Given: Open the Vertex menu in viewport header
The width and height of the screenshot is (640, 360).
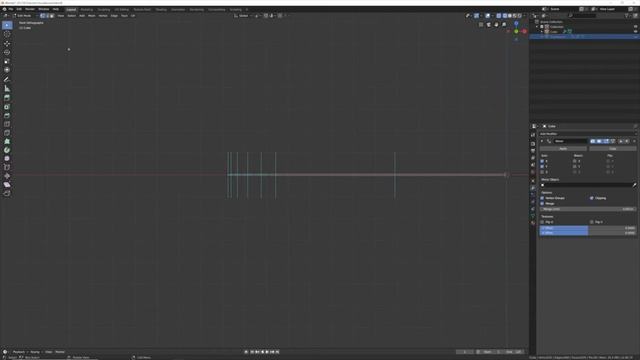Looking at the screenshot, I should (x=103, y=16).
